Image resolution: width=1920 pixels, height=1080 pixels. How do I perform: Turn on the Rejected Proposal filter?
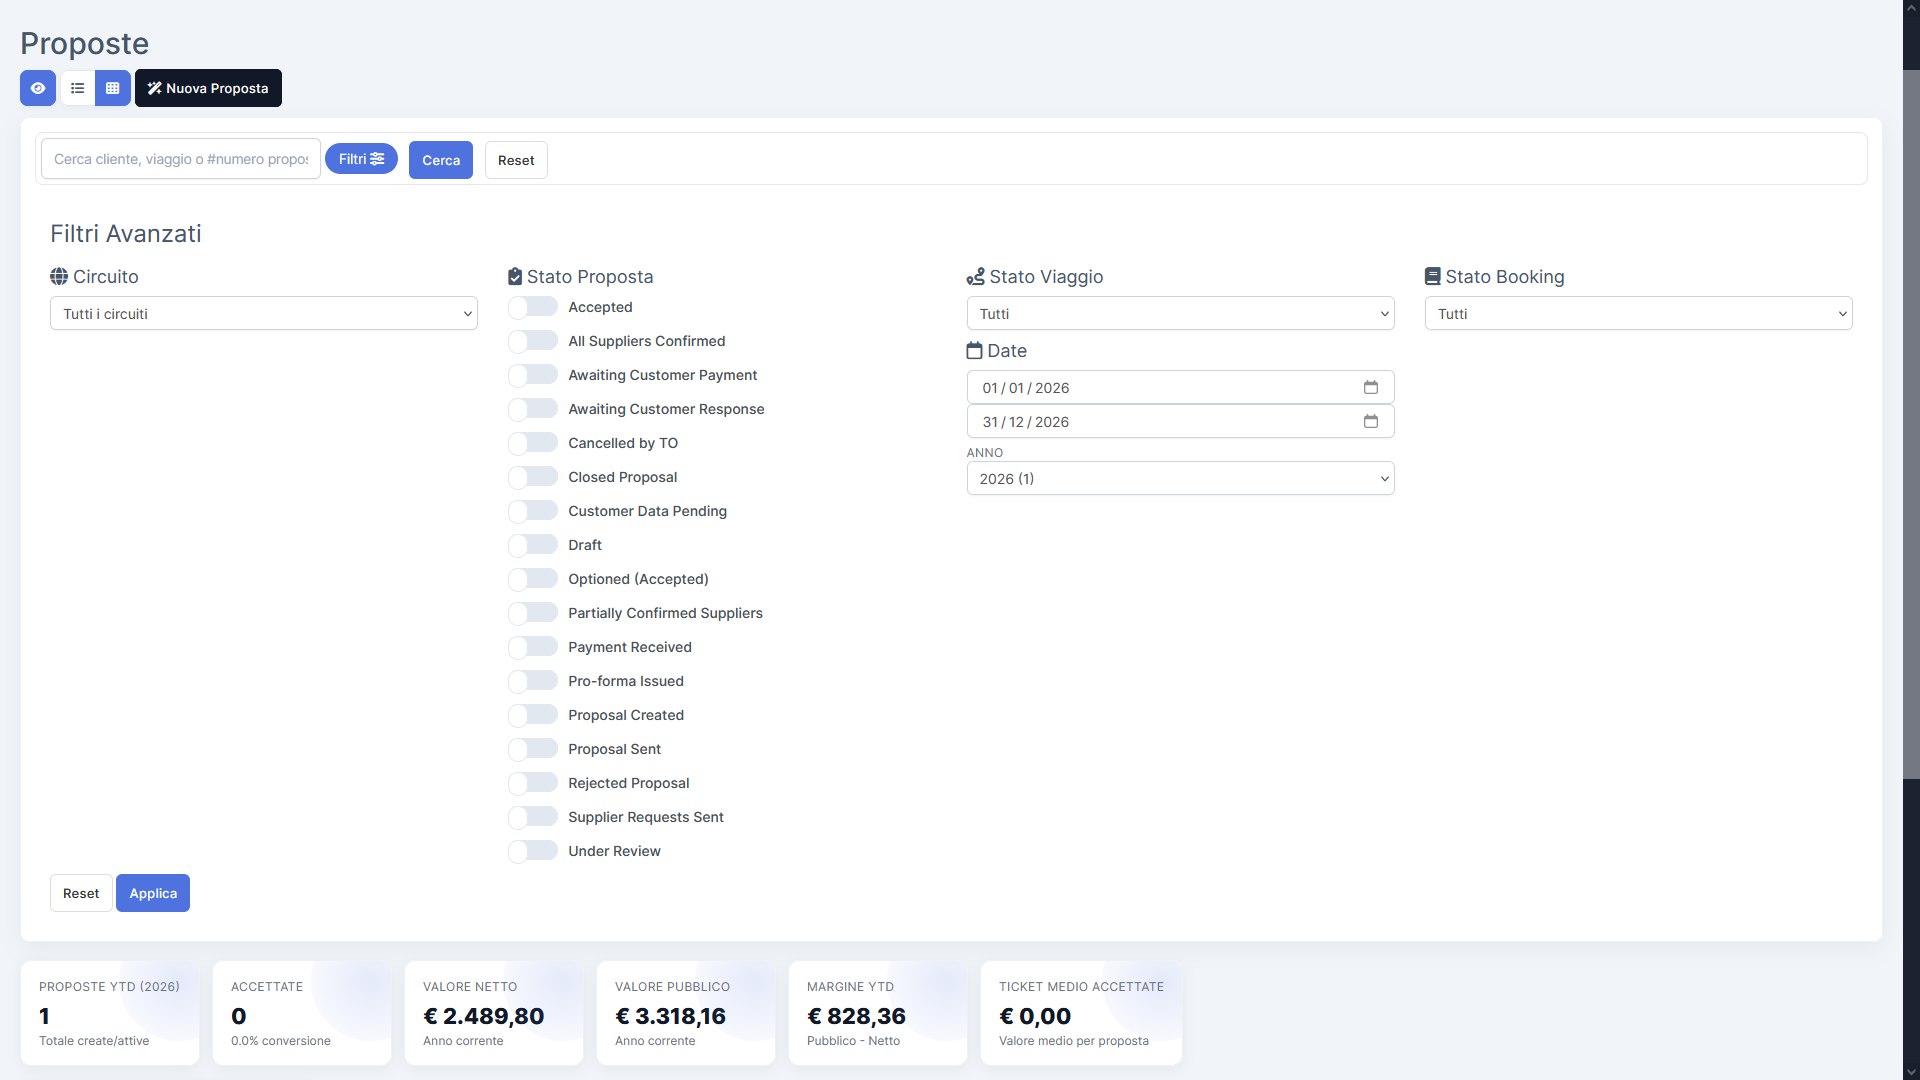[533, 783]
